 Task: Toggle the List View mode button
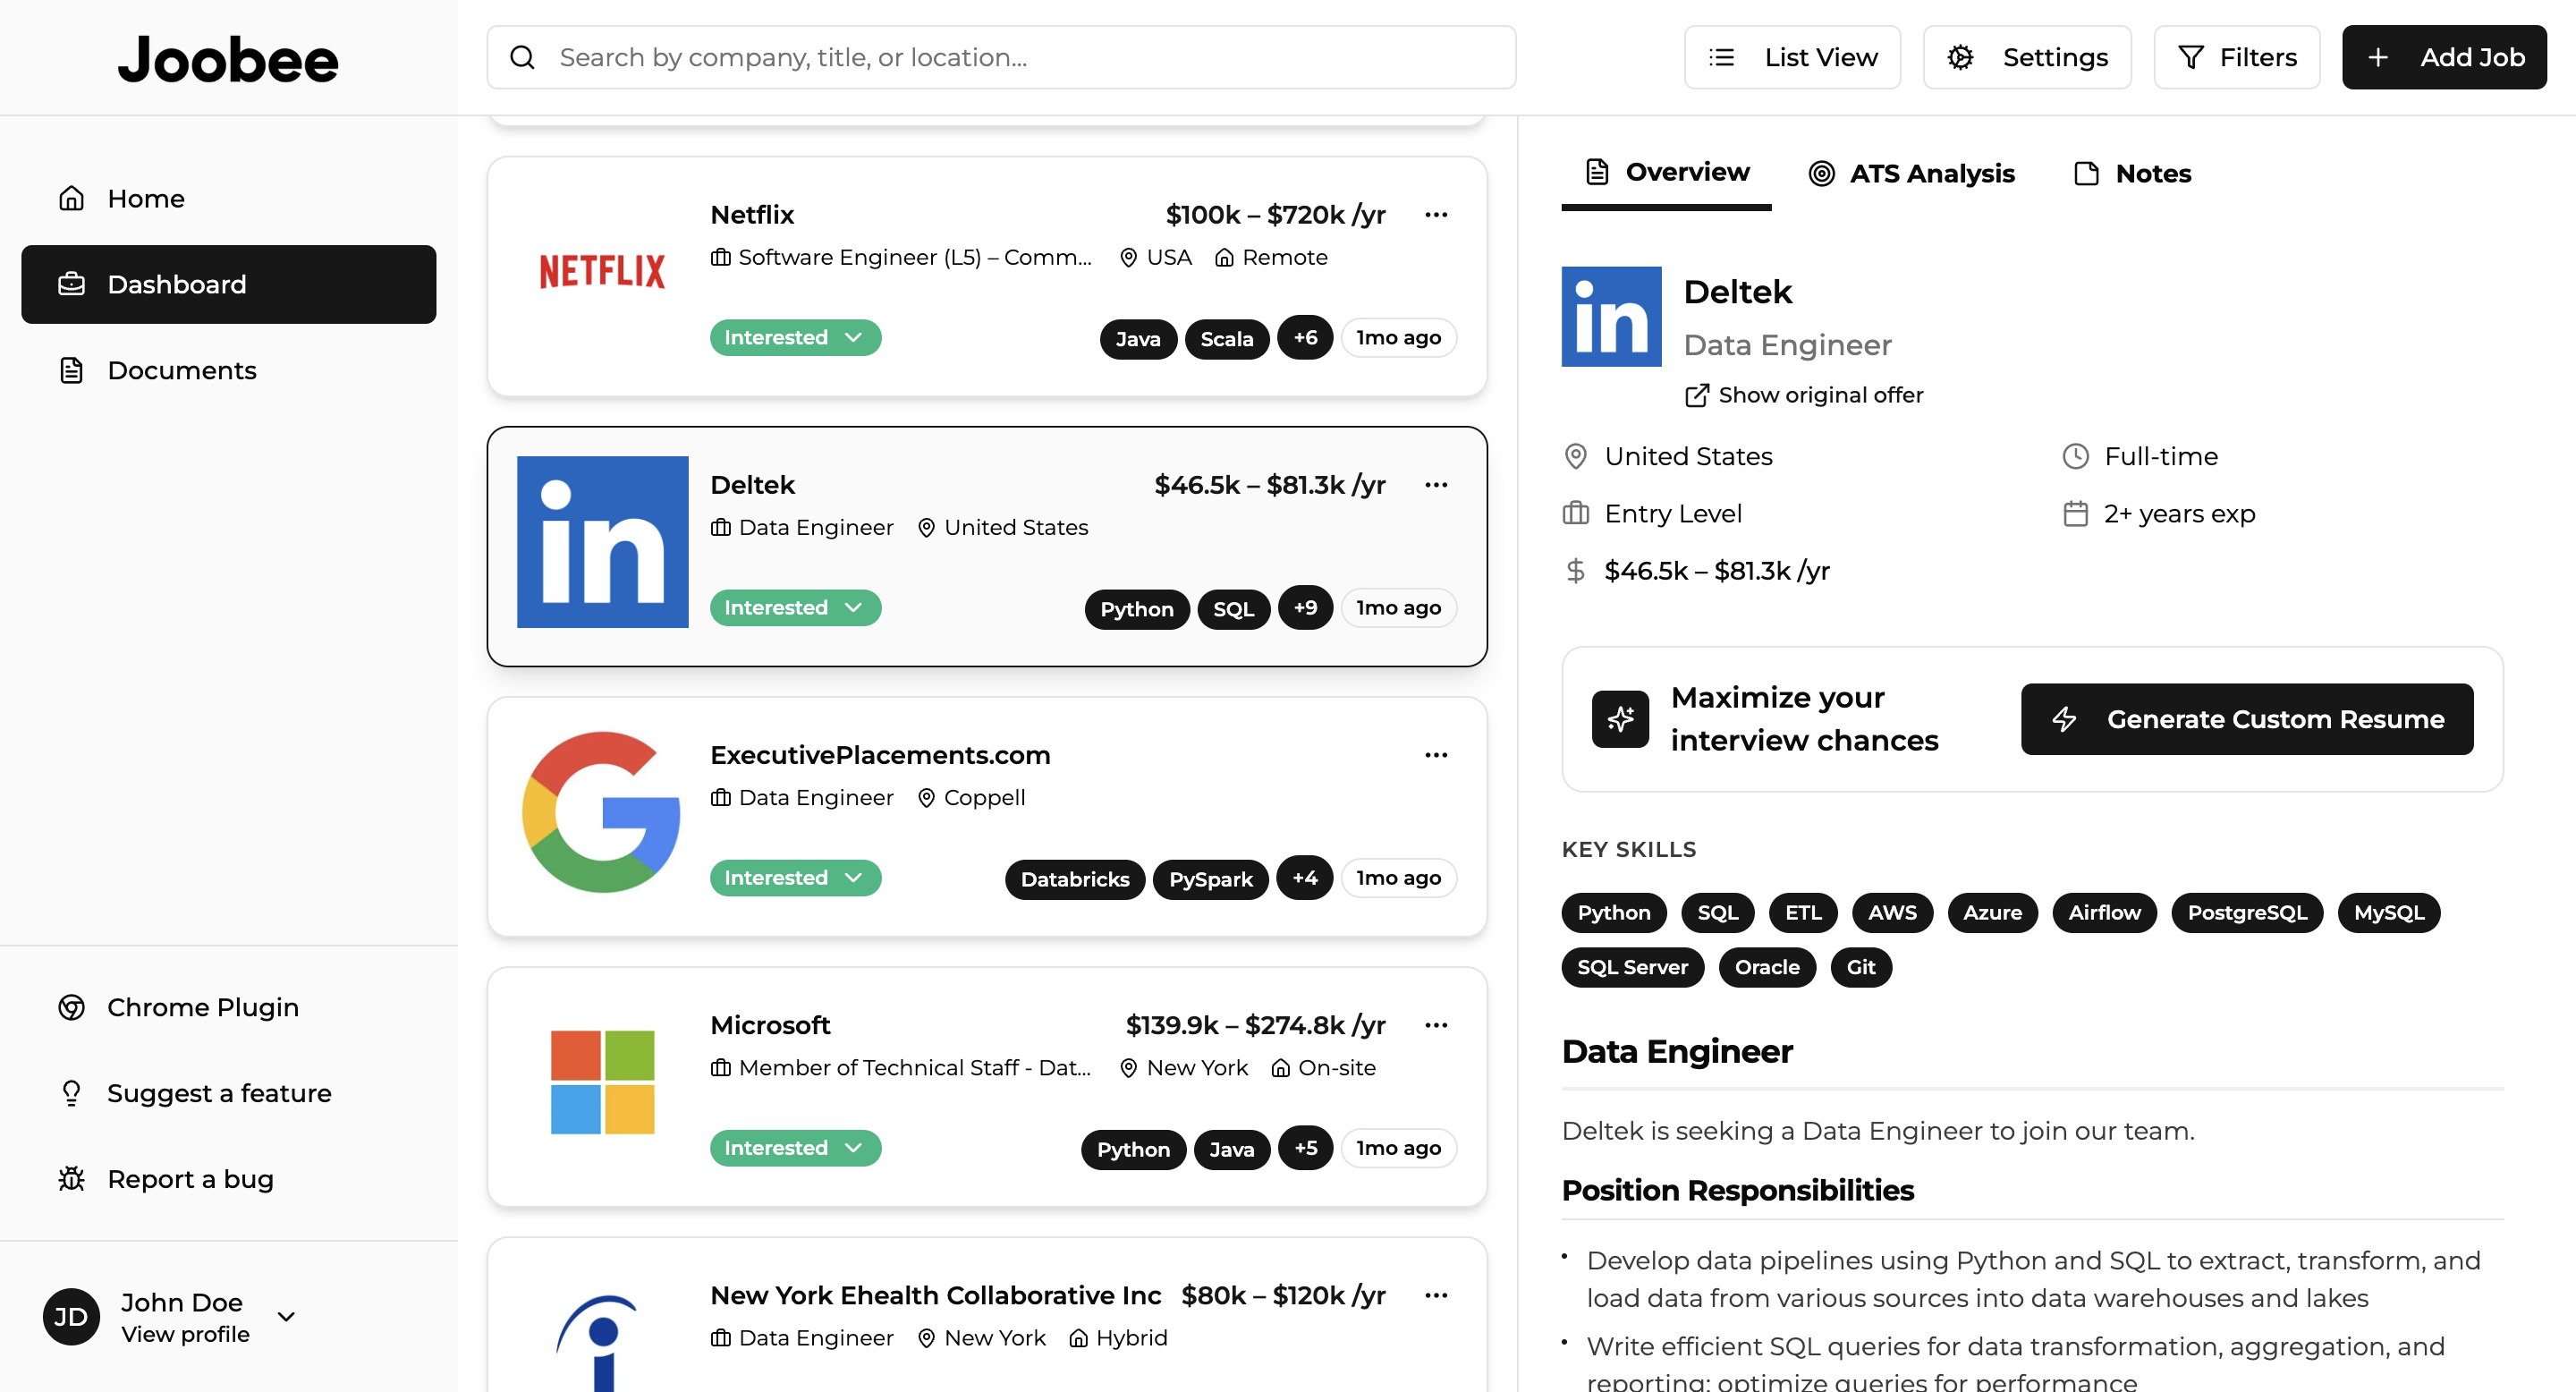click(1792, 58)
